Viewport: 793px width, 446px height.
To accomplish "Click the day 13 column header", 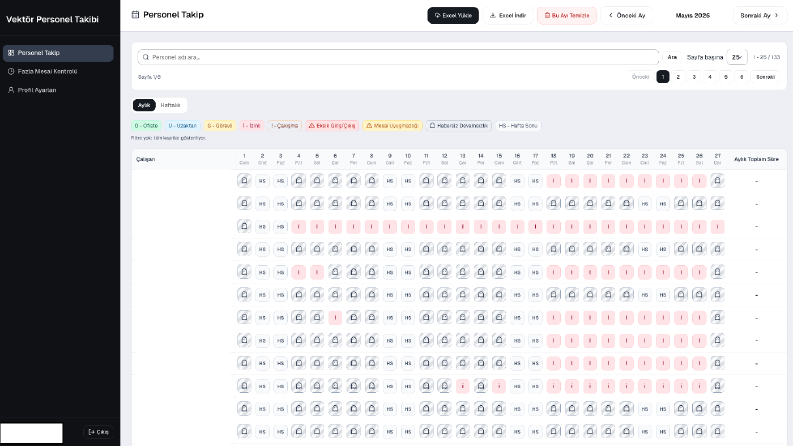I will [x=462, y=159].
